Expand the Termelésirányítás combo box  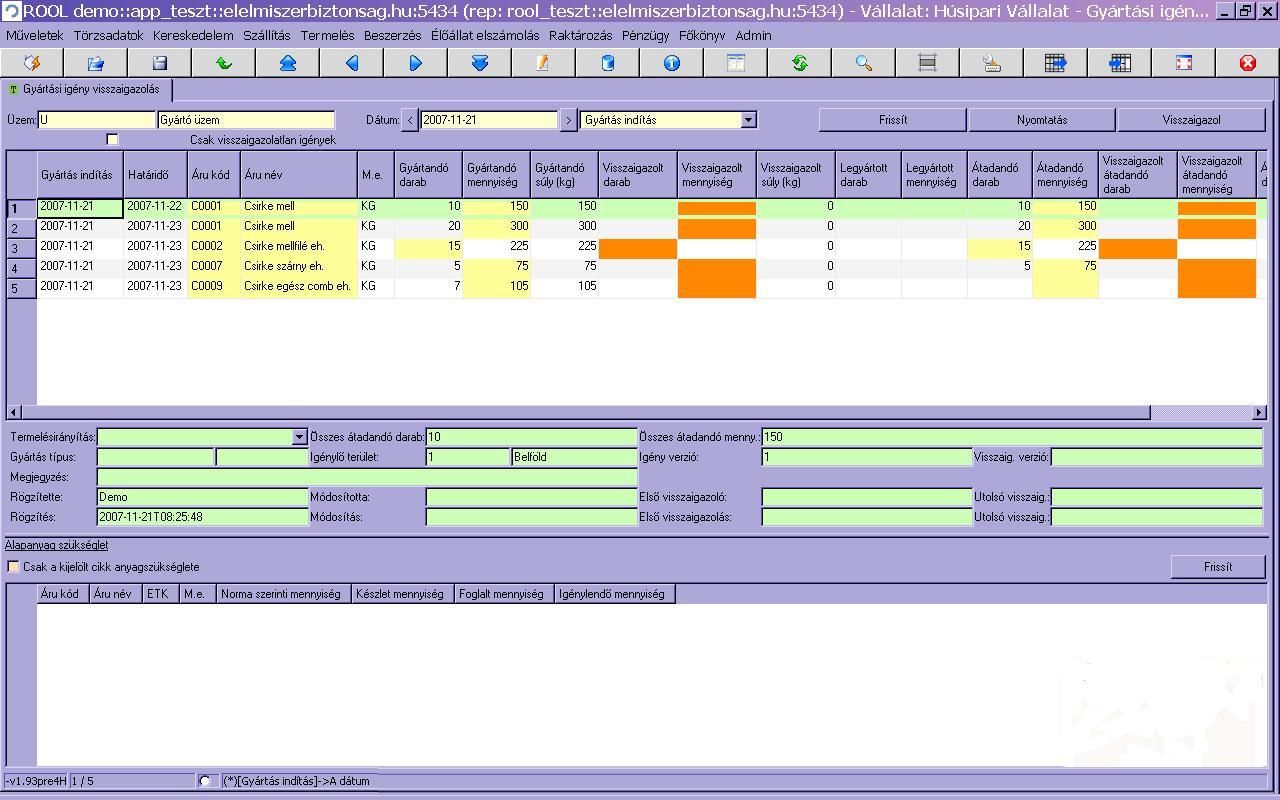[x=299, y=437]
